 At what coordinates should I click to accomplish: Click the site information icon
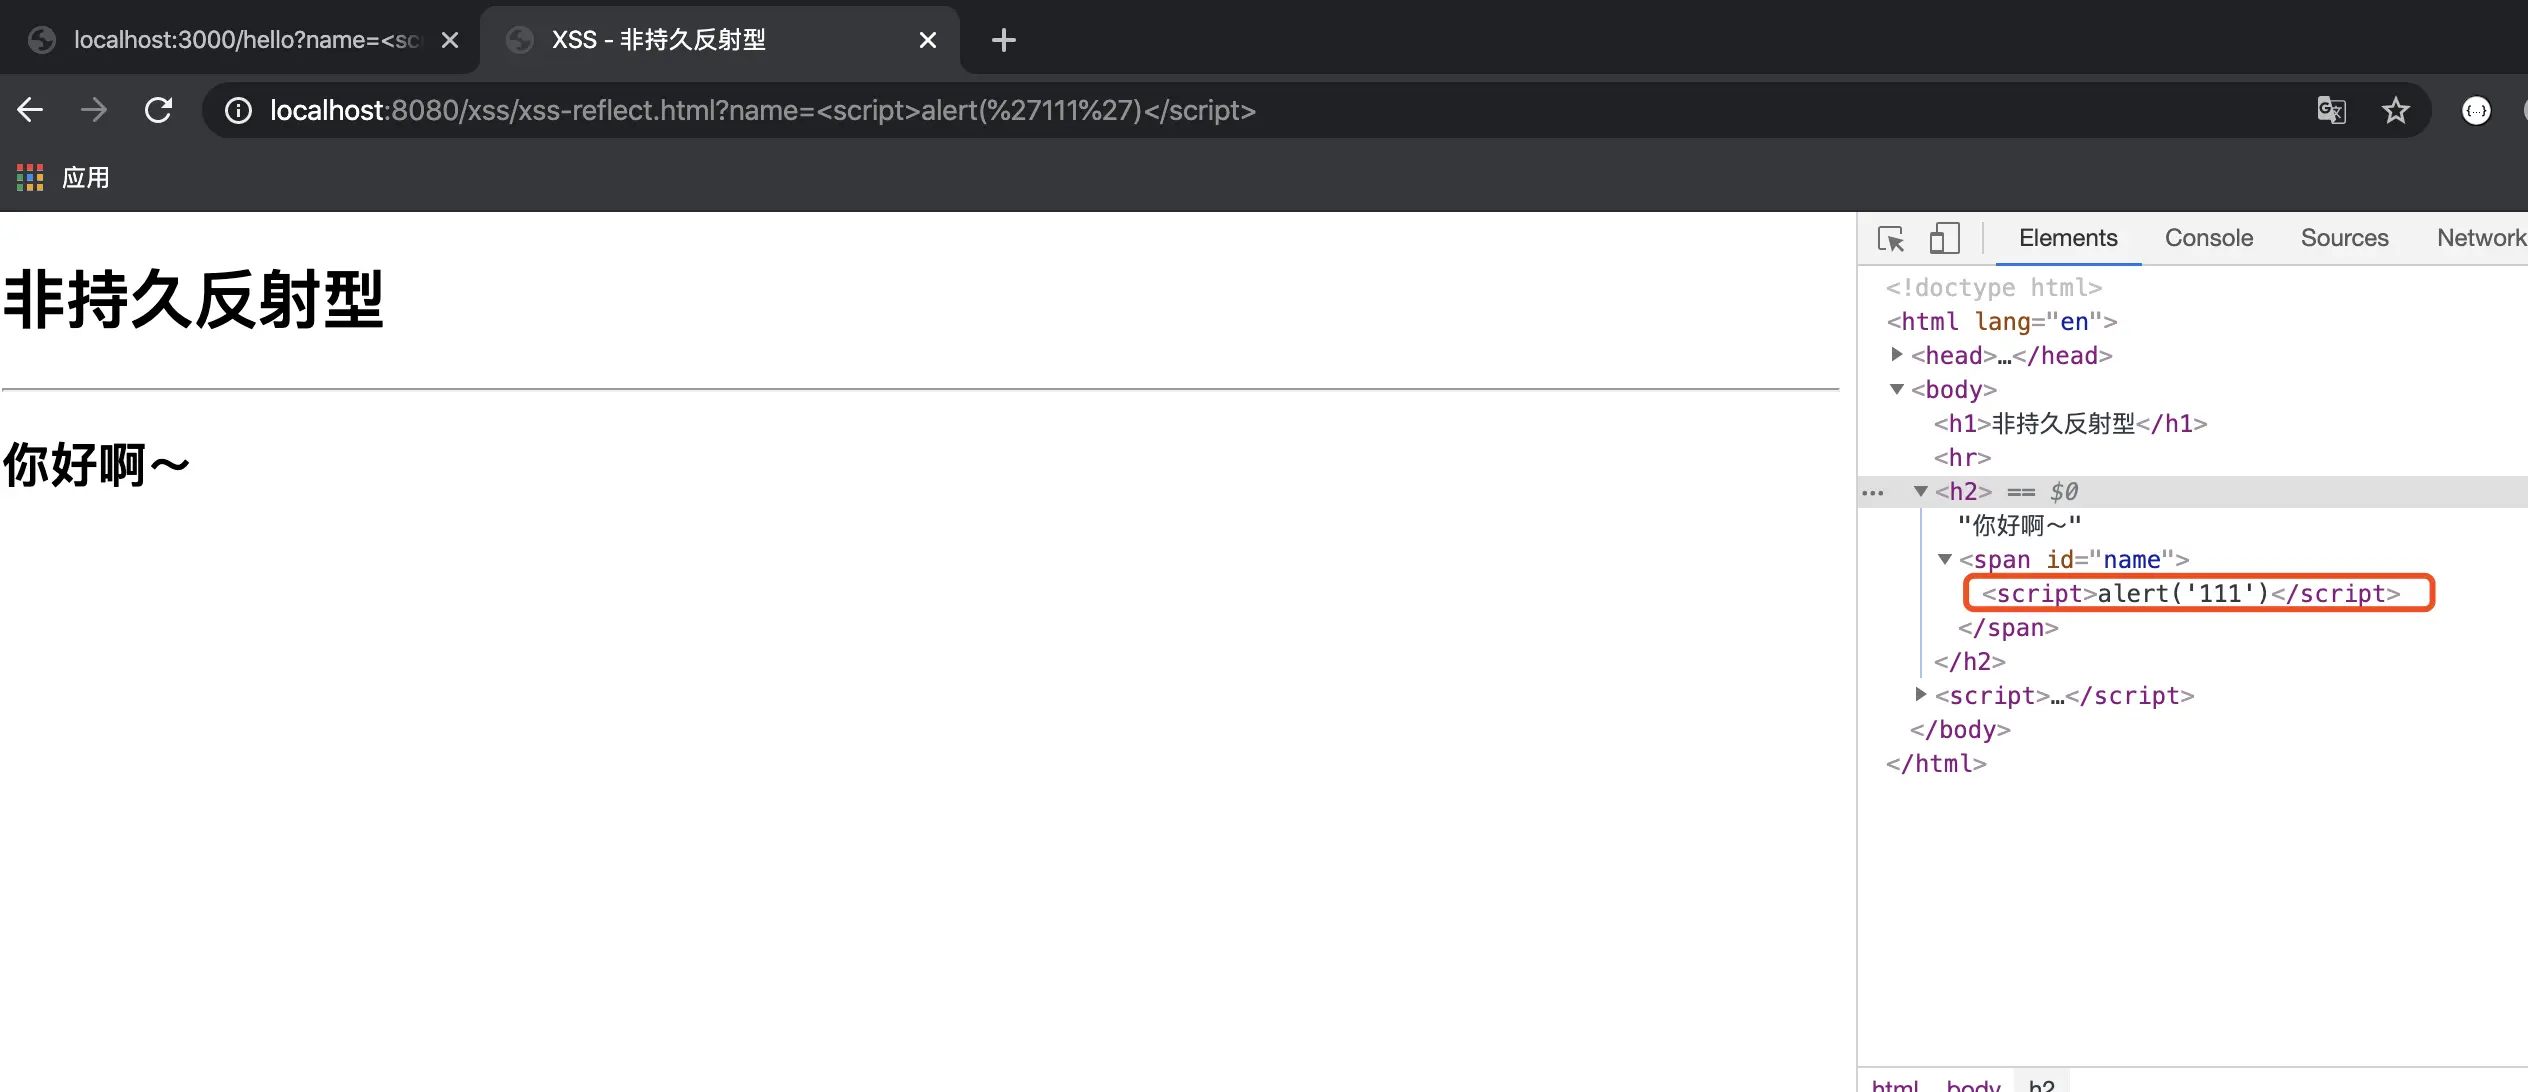(238, 110)
